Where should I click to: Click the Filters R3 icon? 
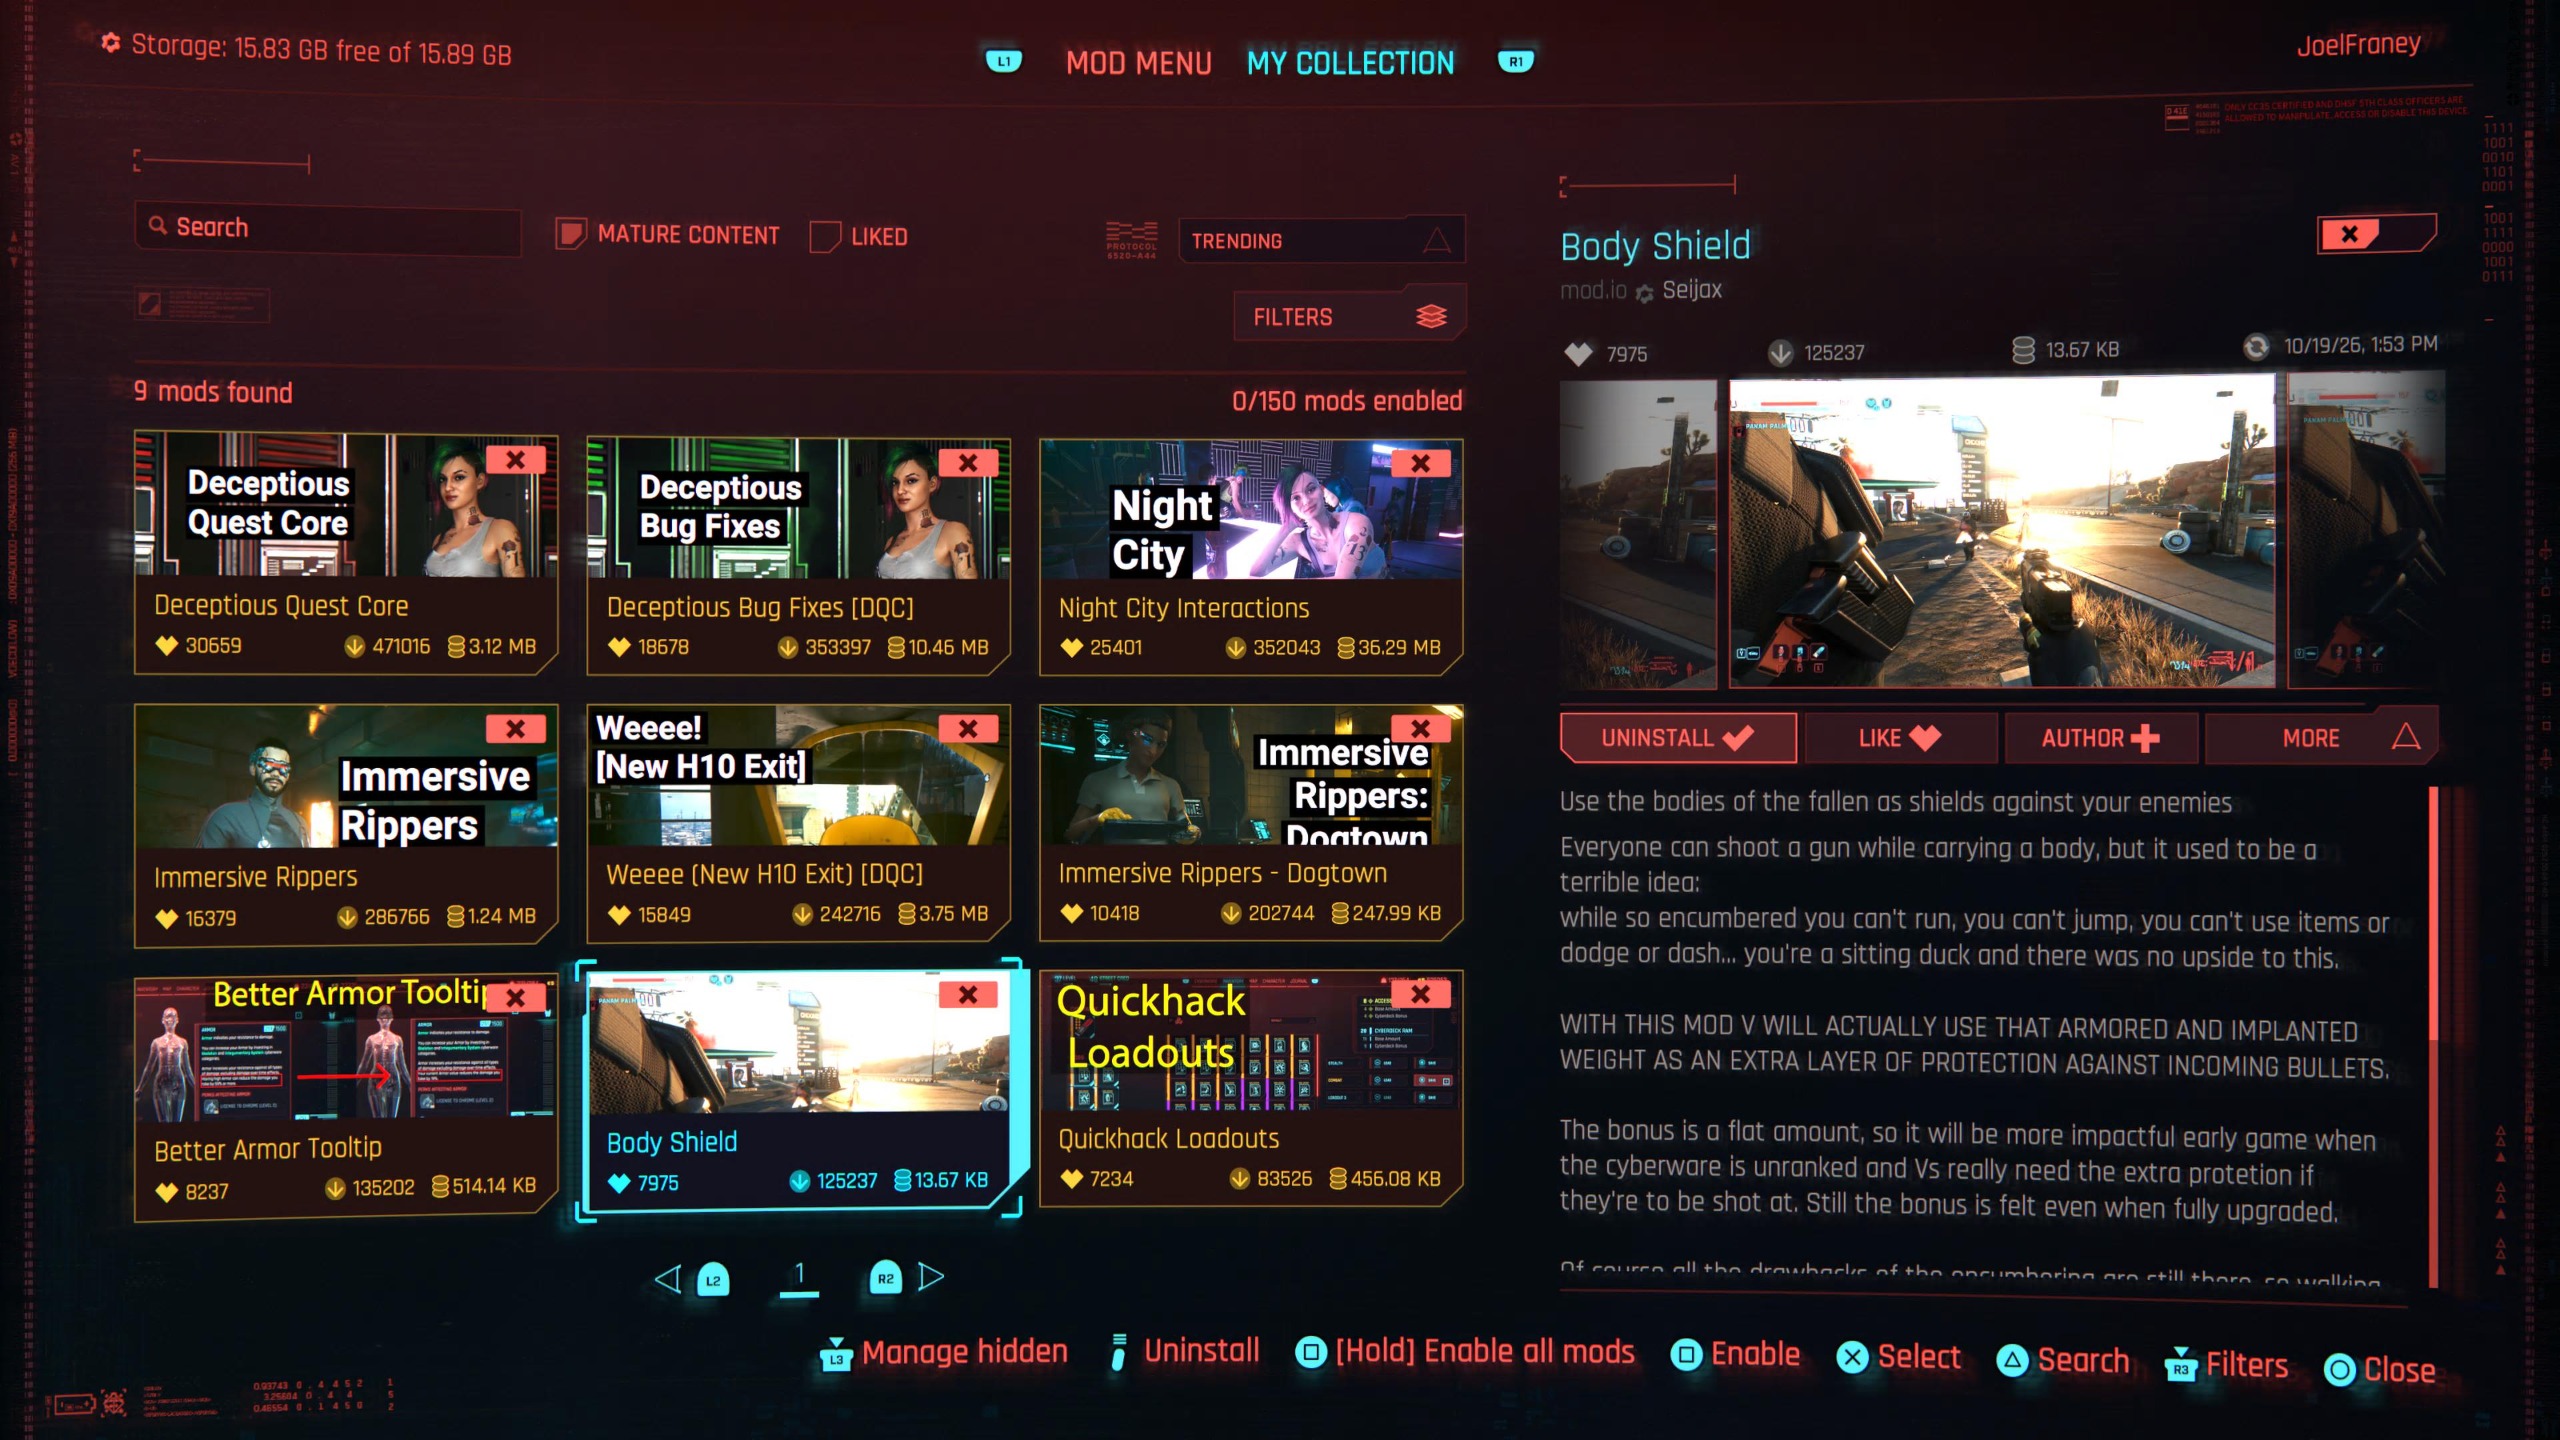(2180, 1365)
